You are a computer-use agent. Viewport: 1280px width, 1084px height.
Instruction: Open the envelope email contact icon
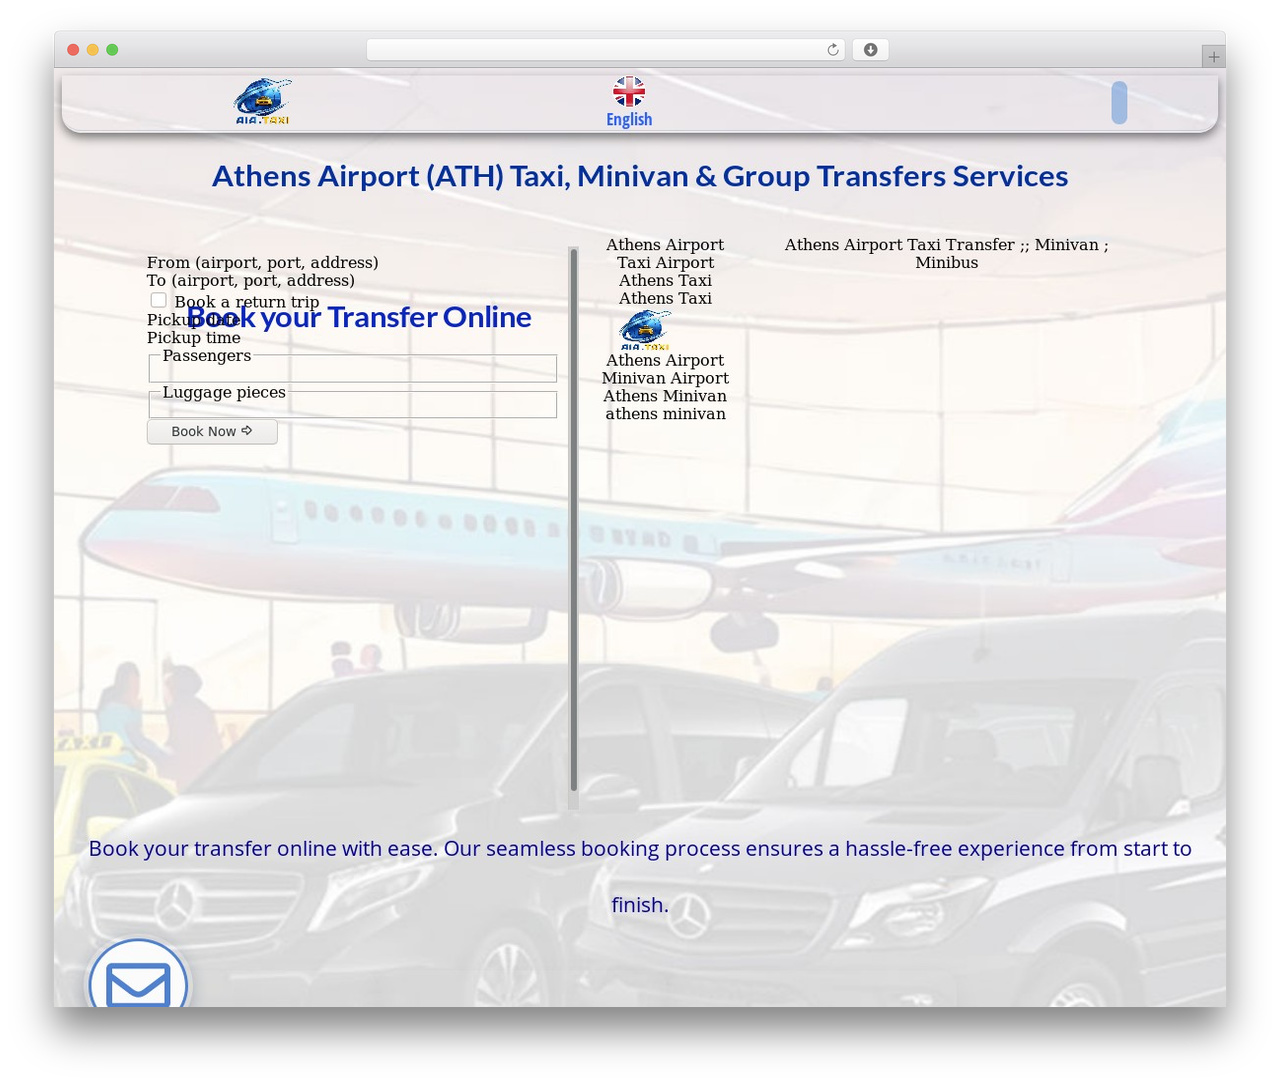click(x=138, y=984)
